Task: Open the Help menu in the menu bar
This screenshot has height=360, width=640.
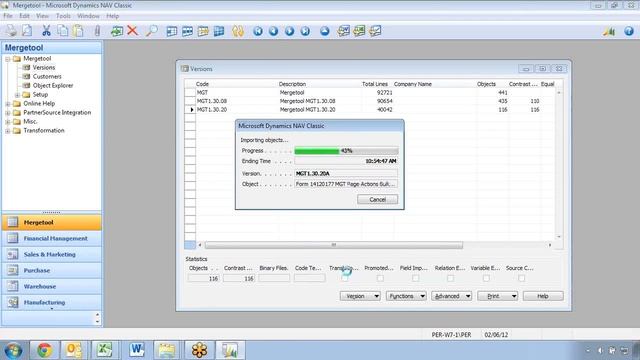Action: (113, 16)
